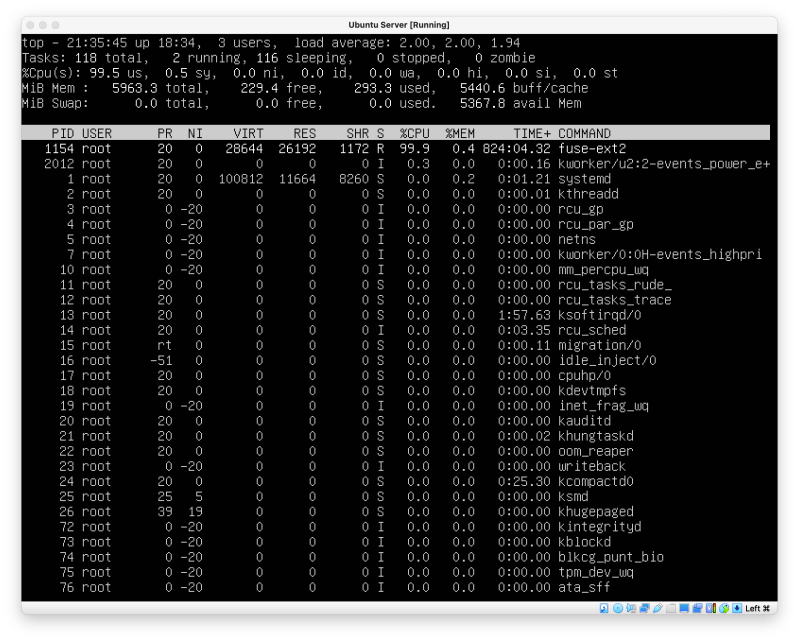Open the display settings status icon

684,608
